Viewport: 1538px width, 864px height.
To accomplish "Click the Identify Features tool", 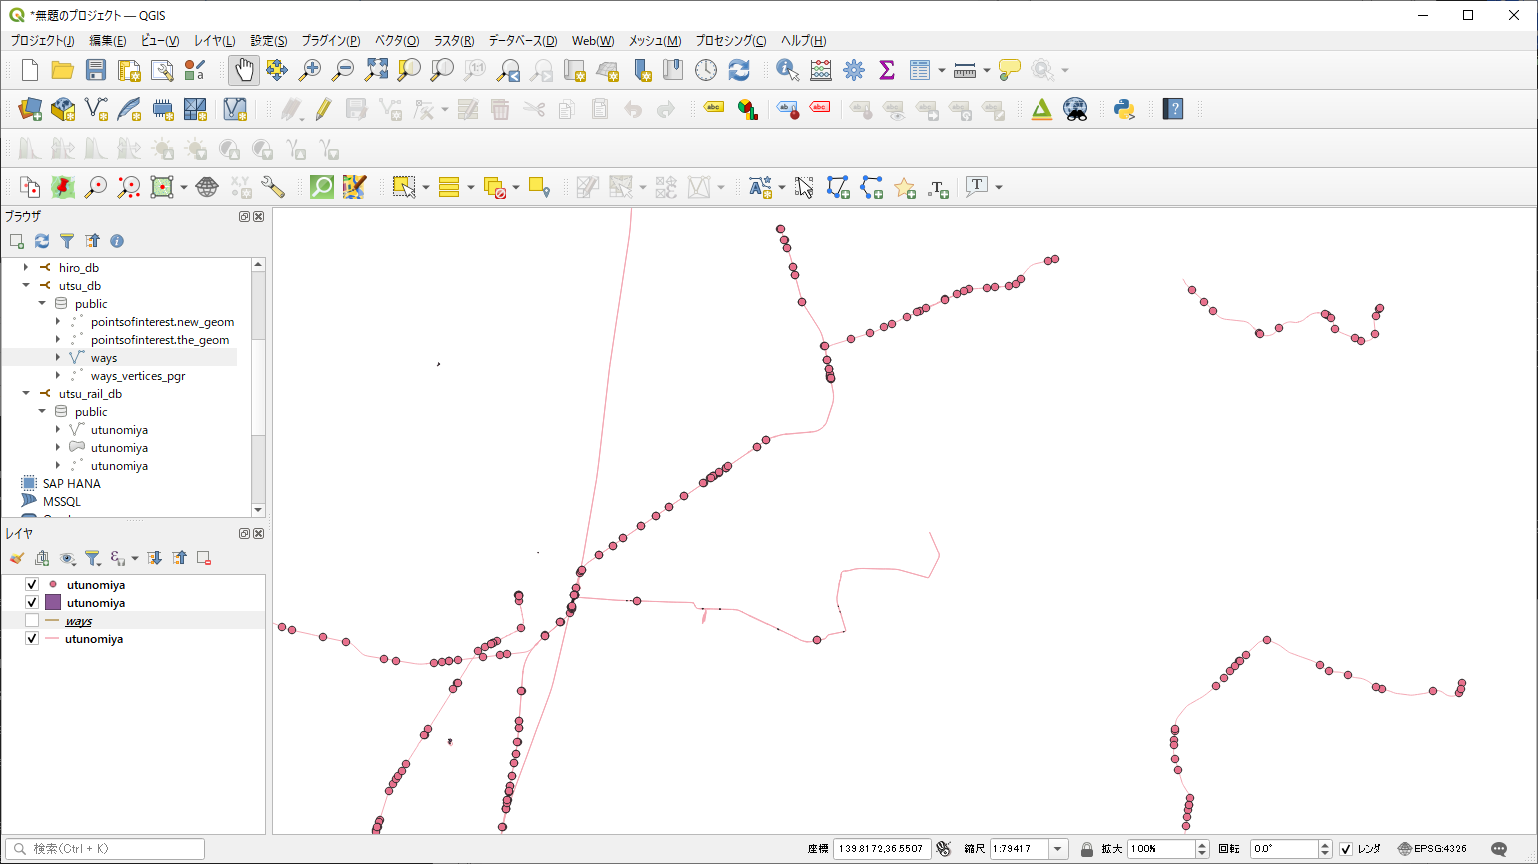I will click(787, 70).
